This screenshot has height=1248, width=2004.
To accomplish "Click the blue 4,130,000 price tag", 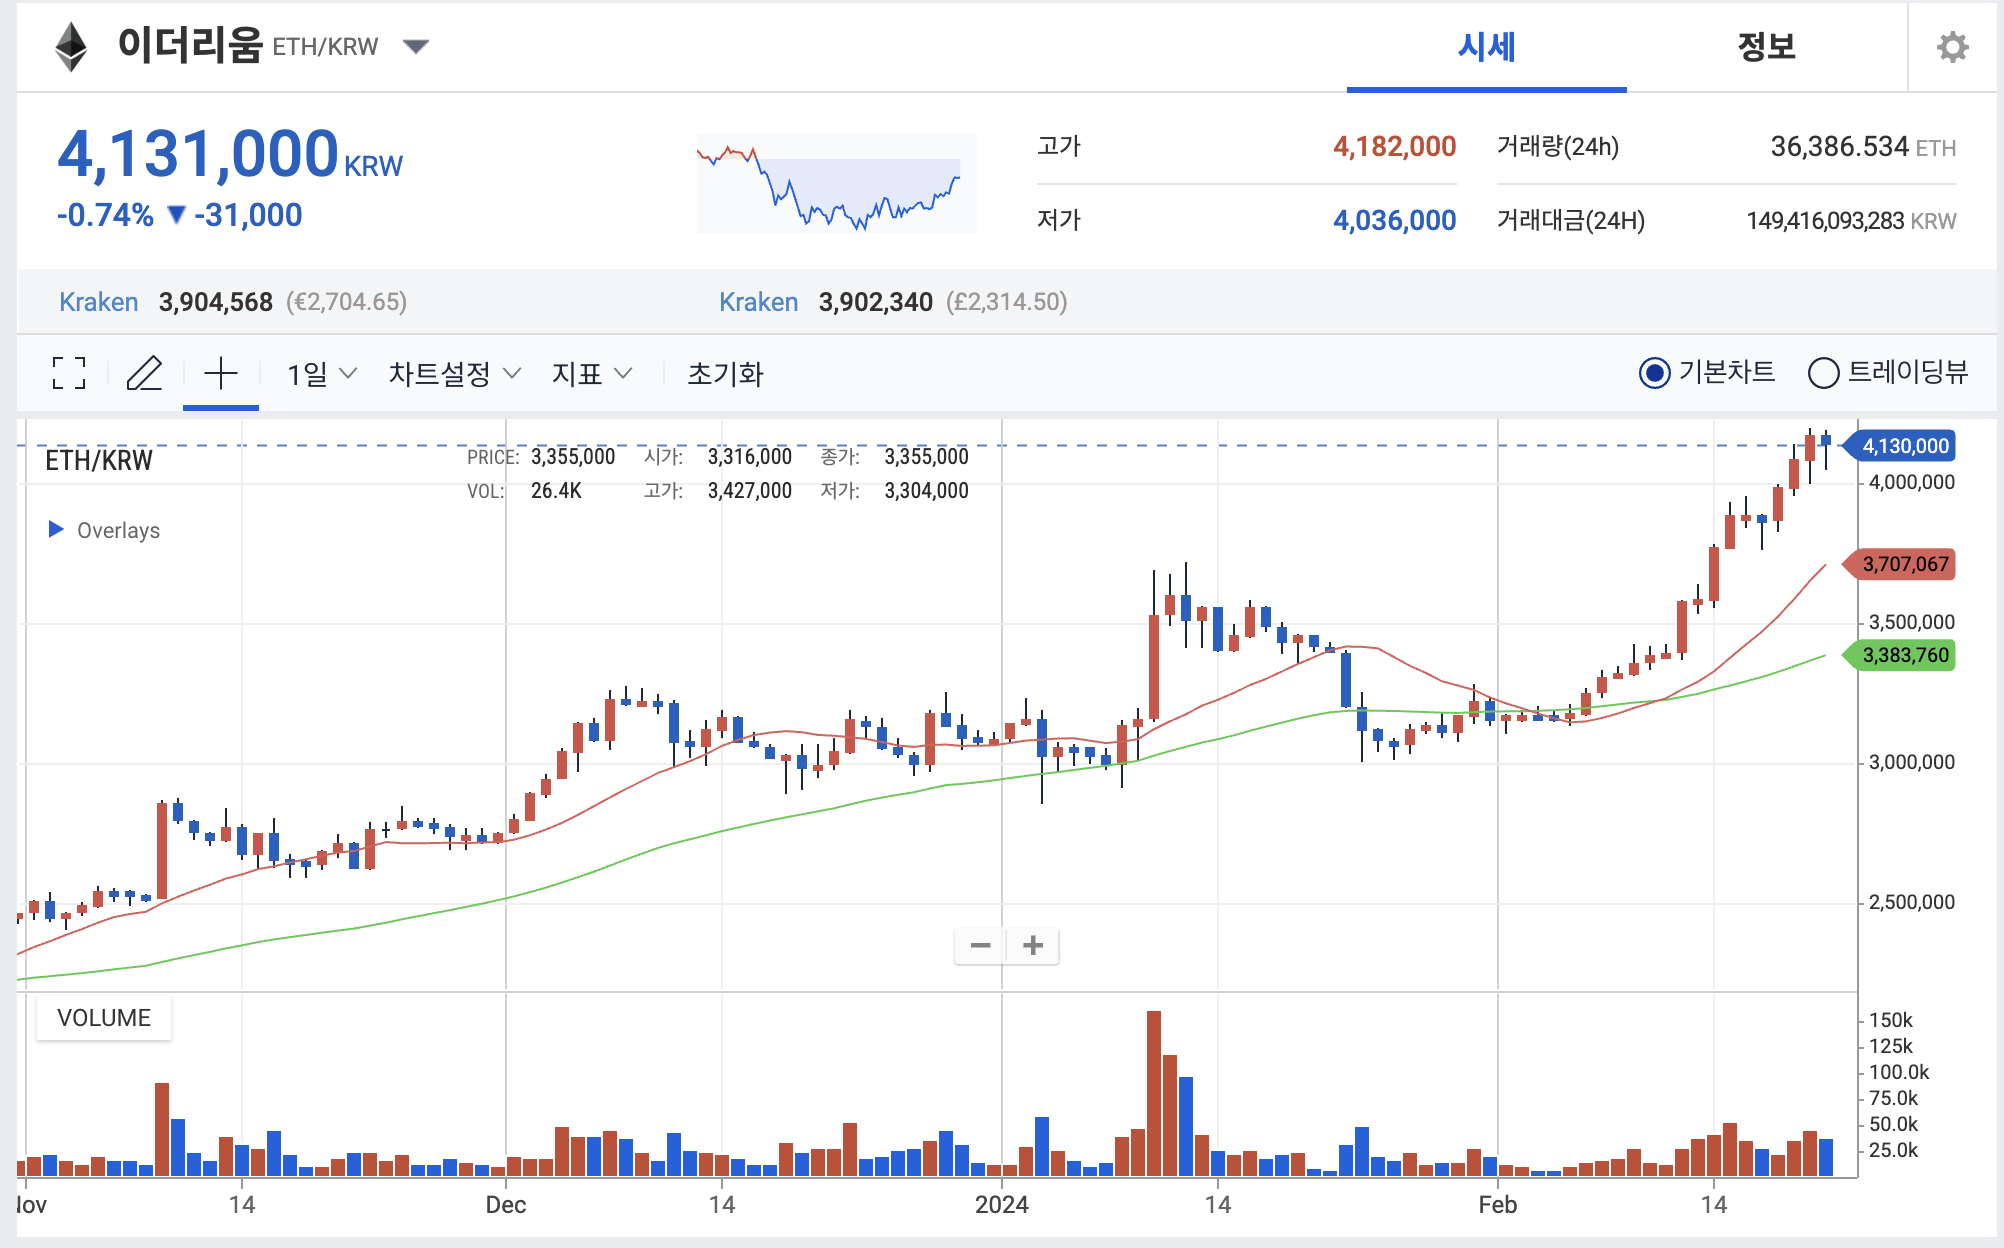I will [1904, 446].
